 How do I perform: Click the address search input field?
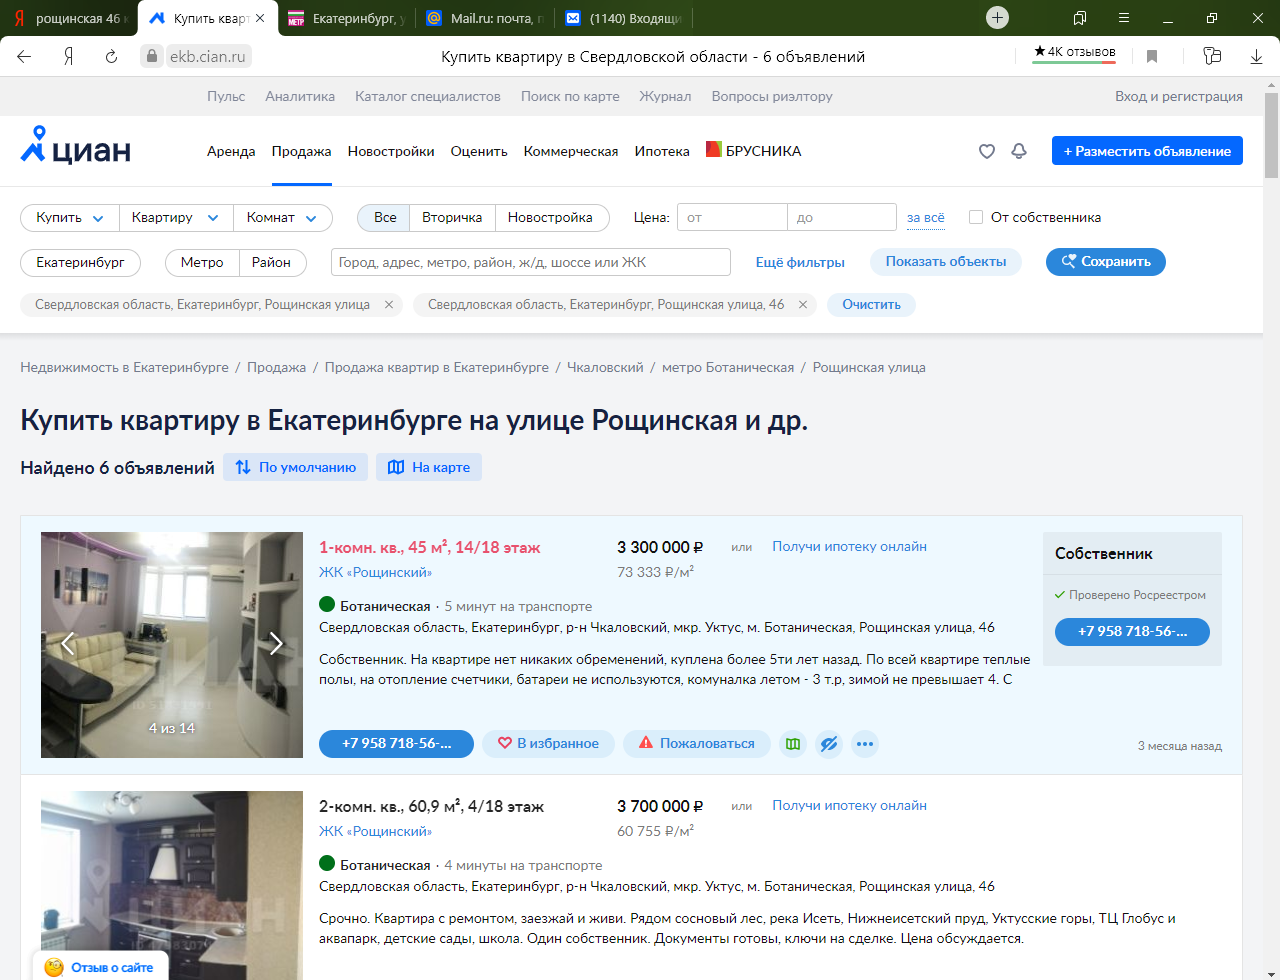click(x=531, y=262)
